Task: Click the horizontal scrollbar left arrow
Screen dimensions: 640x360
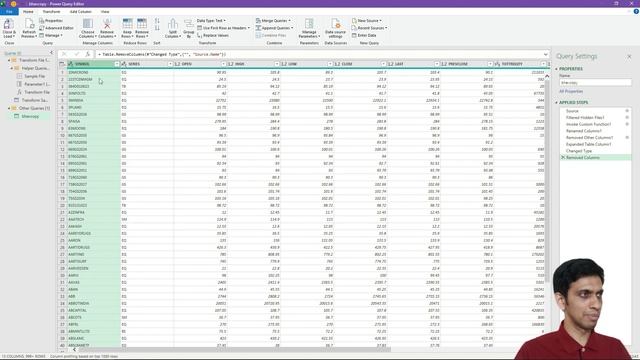Action: pyautogui.click(x=74, y=349)
